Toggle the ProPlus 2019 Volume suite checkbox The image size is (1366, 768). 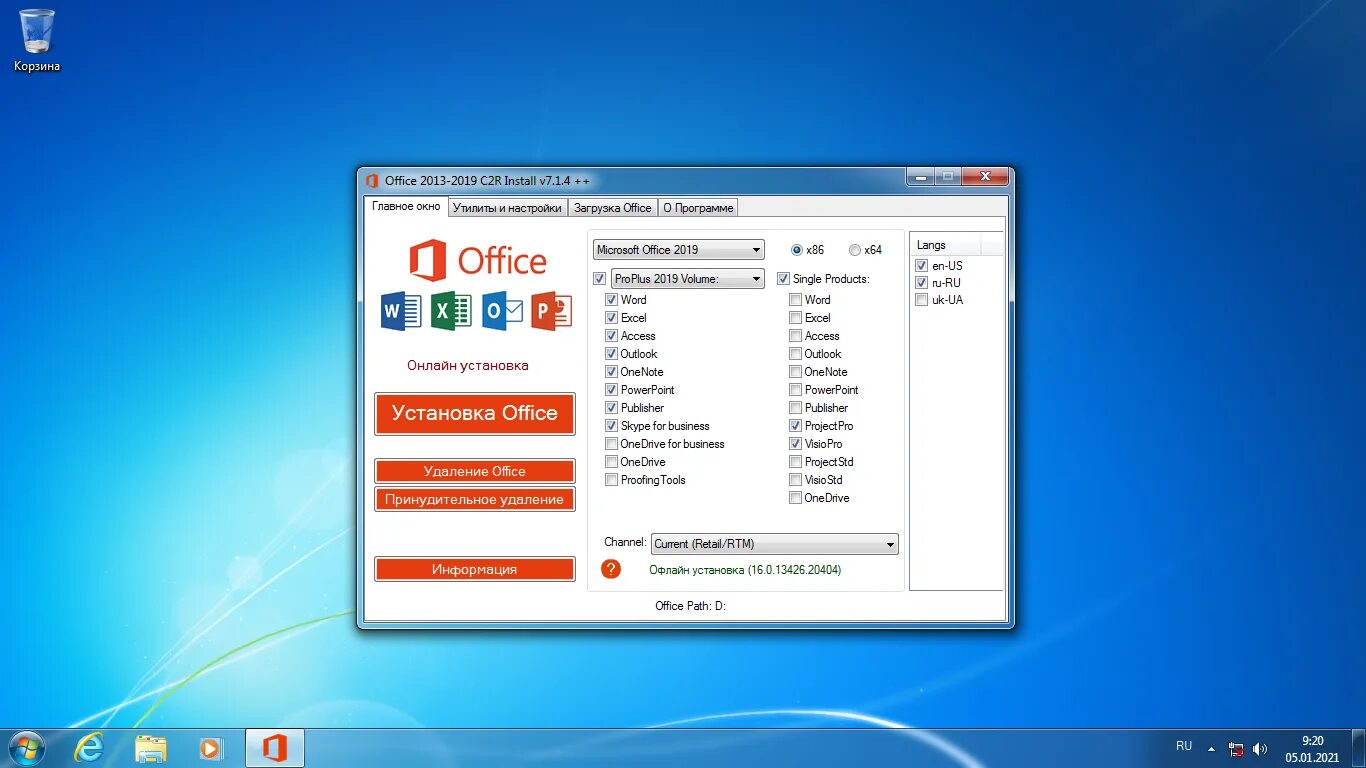(x=600, y=279)
